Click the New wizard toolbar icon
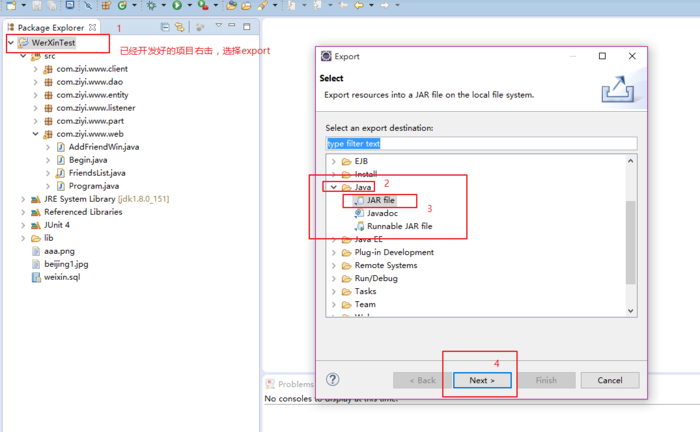The width and height of the screenshot is (700, 432). coord(11,5)
